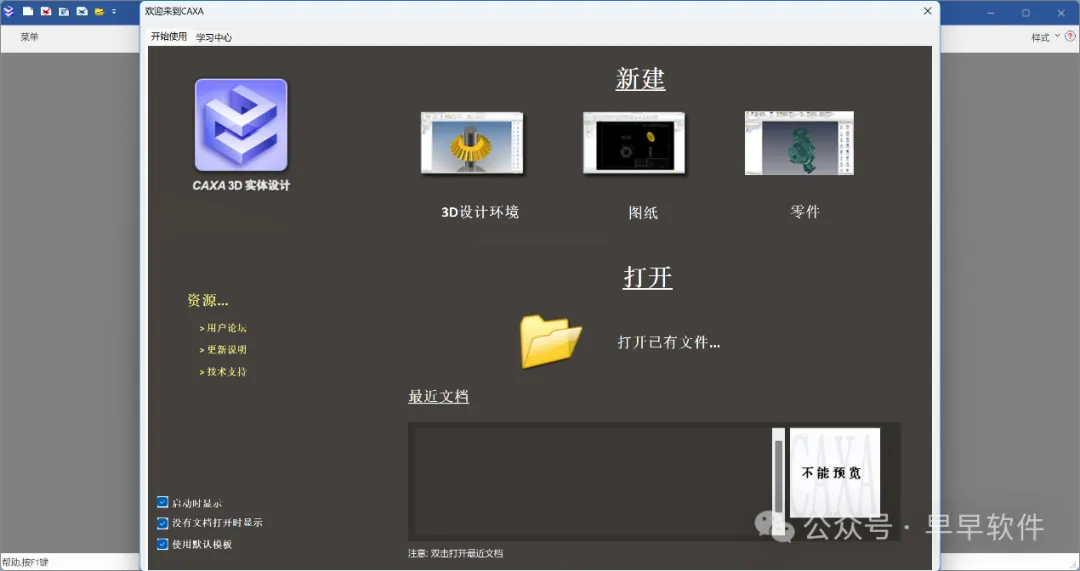1080x571 pixels.
Task: Click the 不能预览 preview thumbnail
Action: (835, 473)
